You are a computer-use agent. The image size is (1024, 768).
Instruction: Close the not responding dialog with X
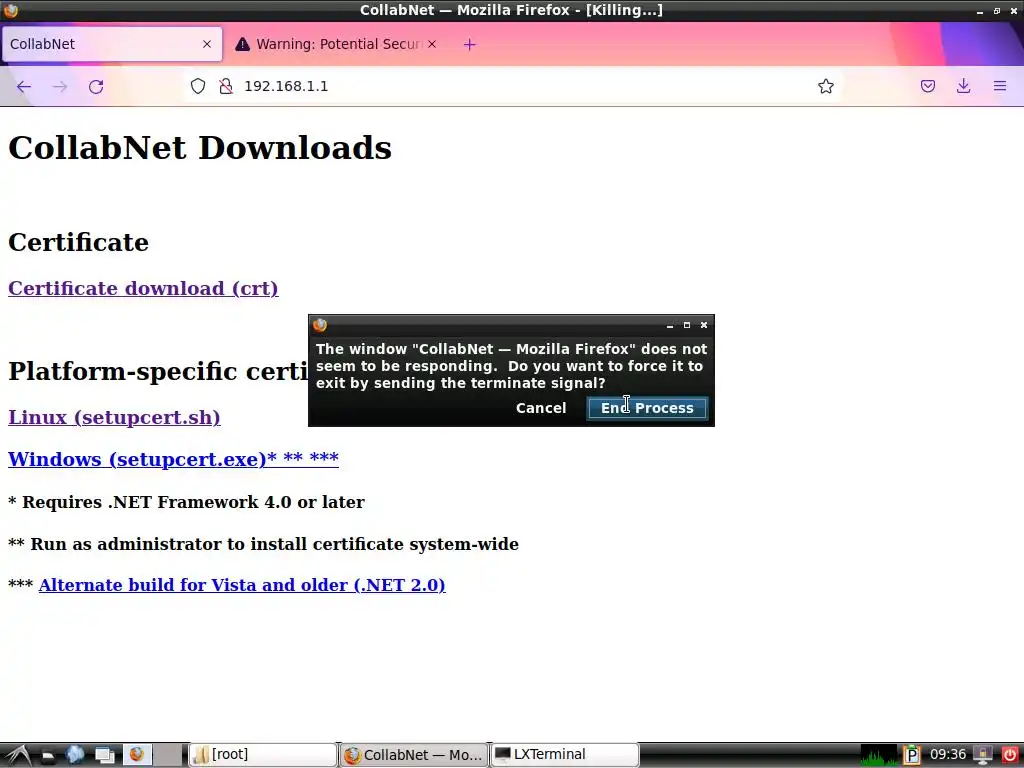(x=704, y=325)
